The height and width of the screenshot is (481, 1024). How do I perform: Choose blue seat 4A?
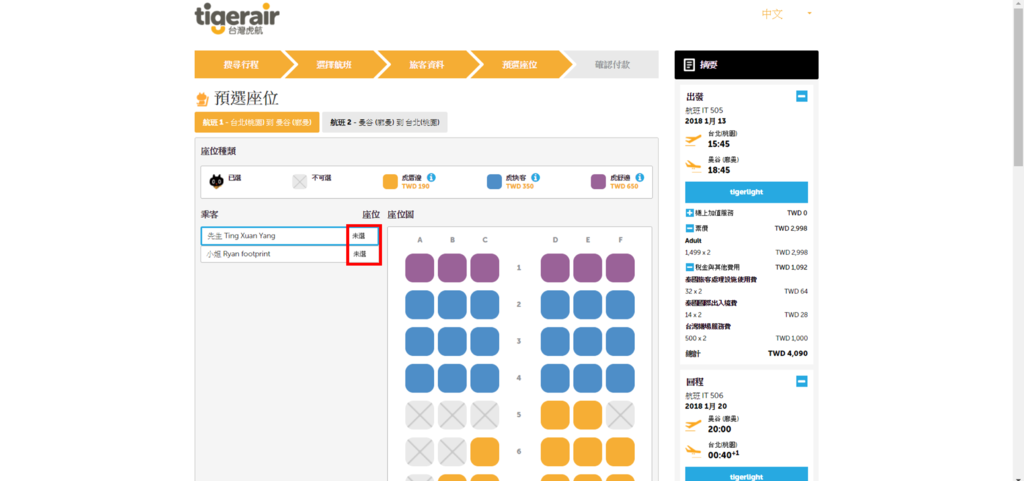(x=420, y=378)
